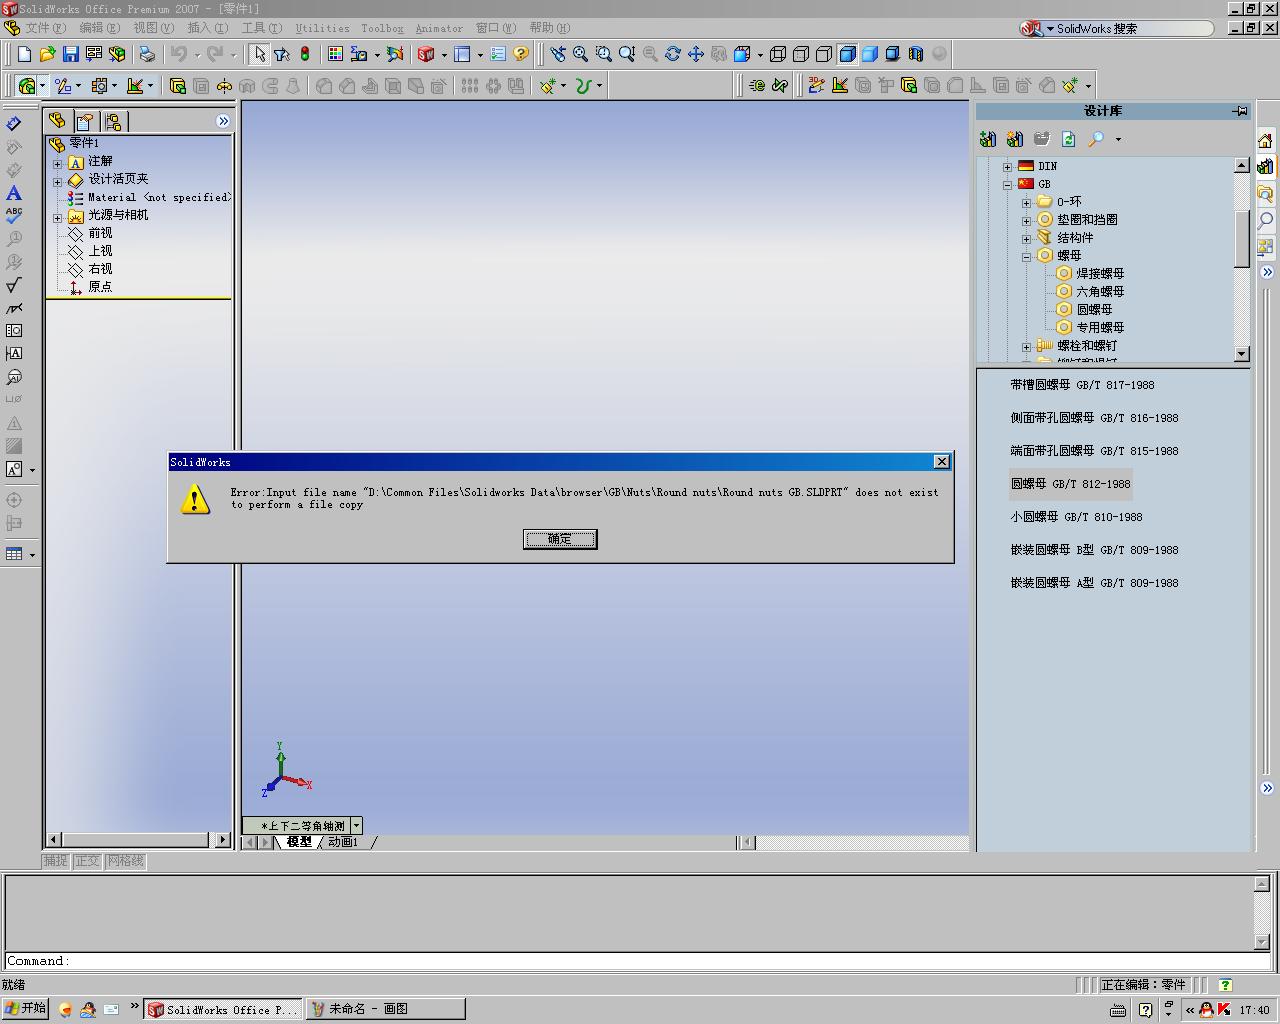Viewport: 1280px width, 1024px height.
Task: Open the view orientation dropdown arrow
Action: tap(355, 826)
